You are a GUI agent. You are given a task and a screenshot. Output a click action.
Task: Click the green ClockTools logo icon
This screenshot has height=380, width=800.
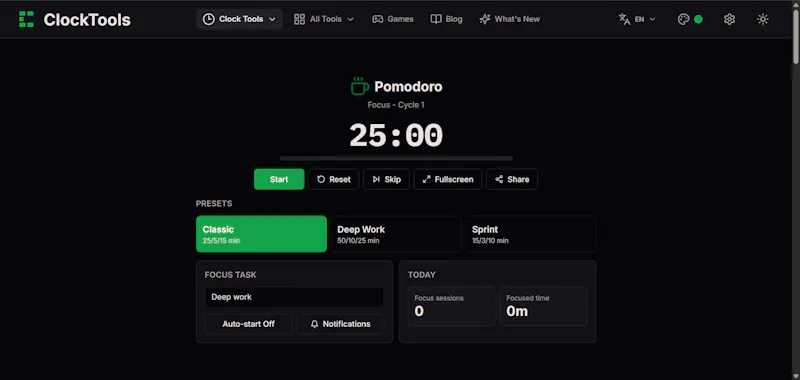26,19
